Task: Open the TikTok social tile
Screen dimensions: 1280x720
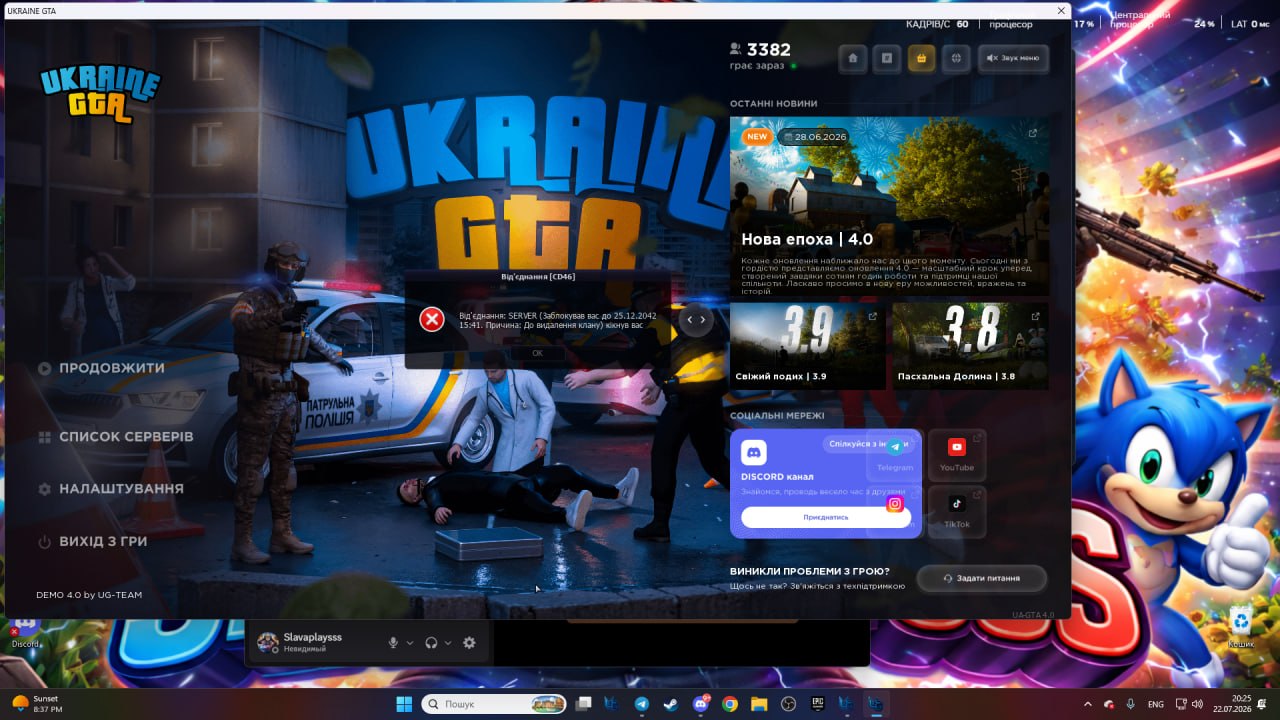Action: [x=956, y=512]
